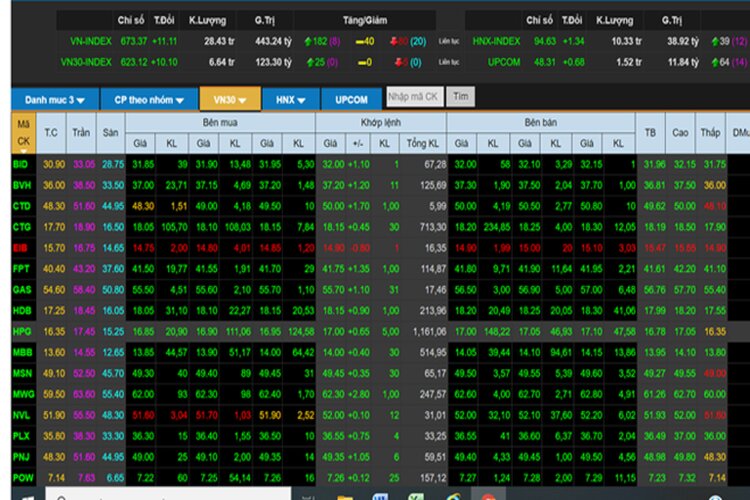This screenshot has height=500, width=750.
Task: Open File Explorer from the taskbar
Action: point(344,497)
